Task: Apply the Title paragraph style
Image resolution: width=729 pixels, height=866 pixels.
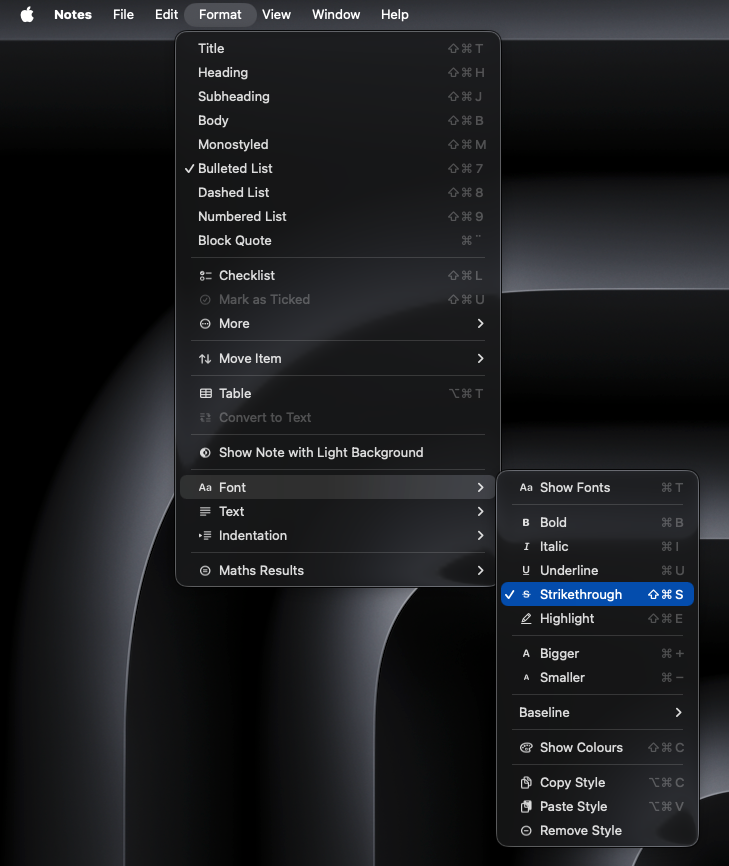Action: [337, 49]
